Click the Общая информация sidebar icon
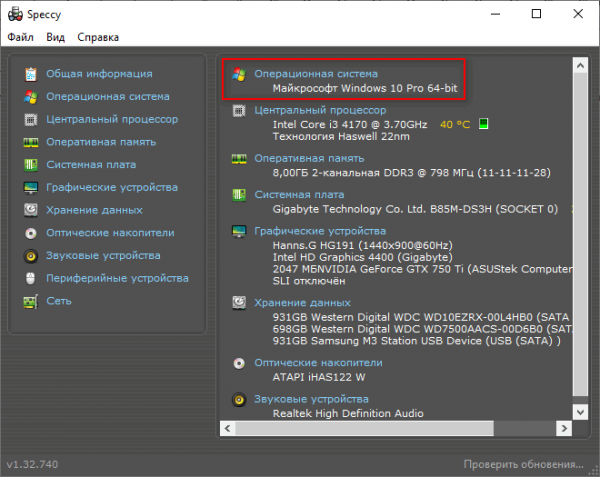The image size is (600, 477). coord(31,74)
